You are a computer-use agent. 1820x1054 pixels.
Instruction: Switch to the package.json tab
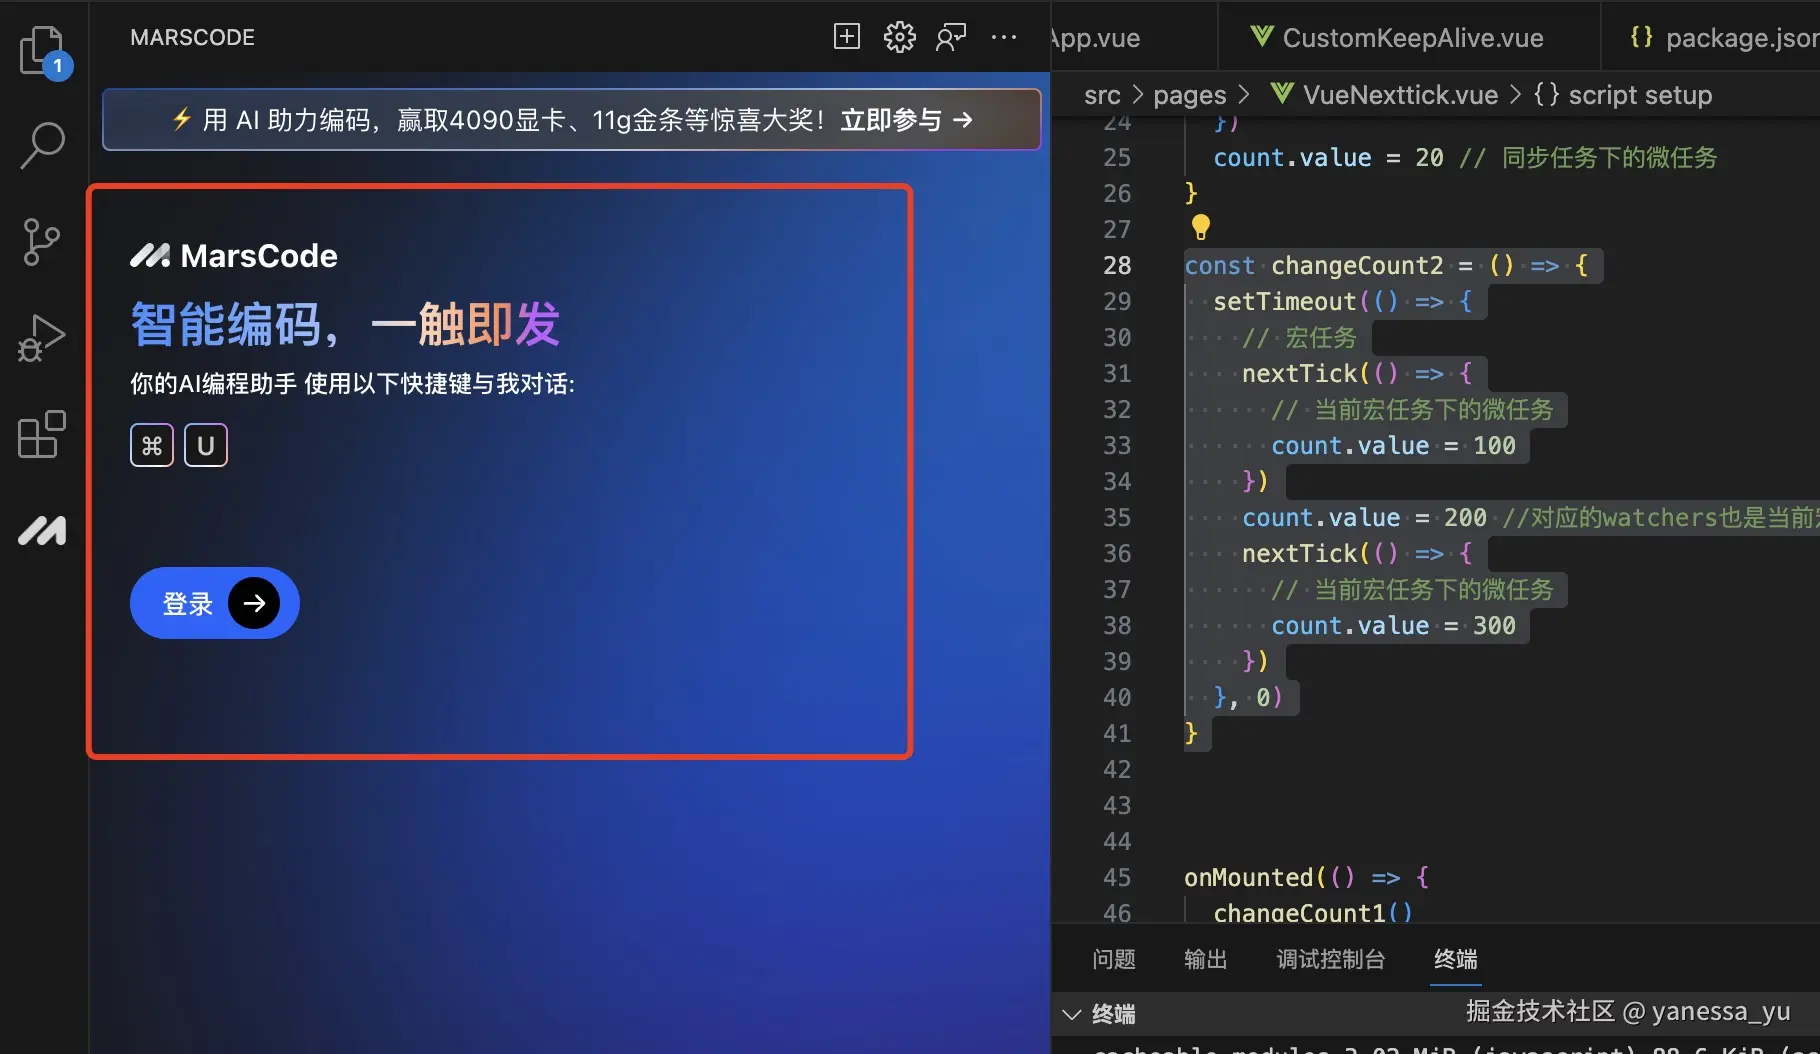point(1724,38)
